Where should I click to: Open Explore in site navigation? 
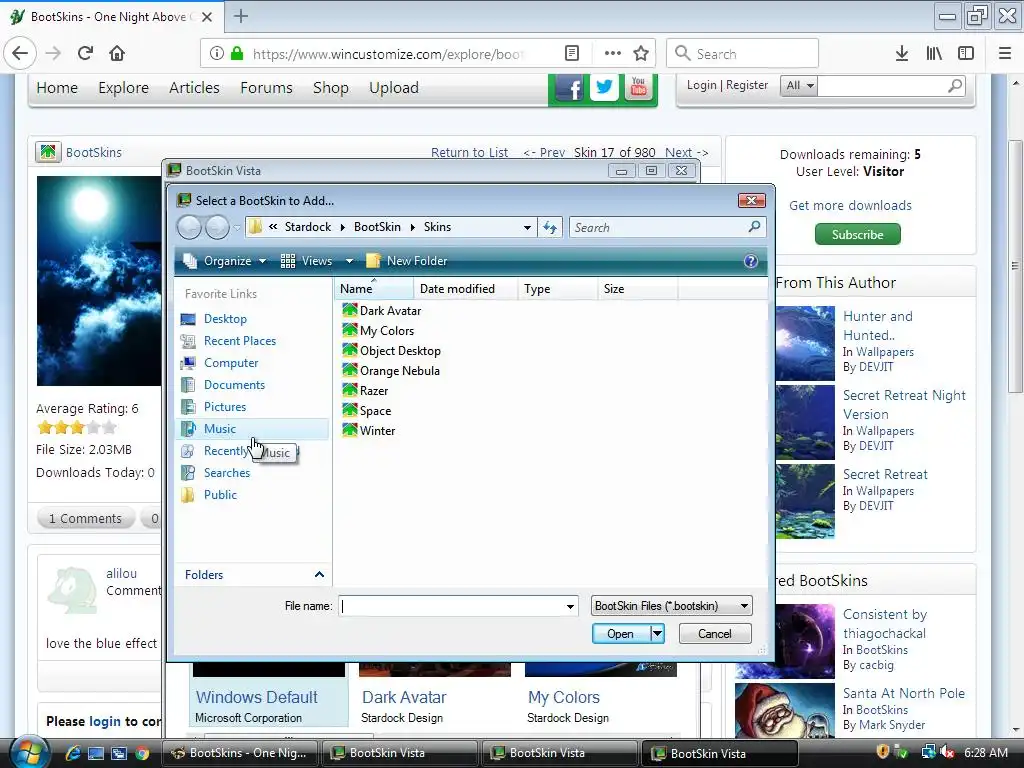pos(123,88)
